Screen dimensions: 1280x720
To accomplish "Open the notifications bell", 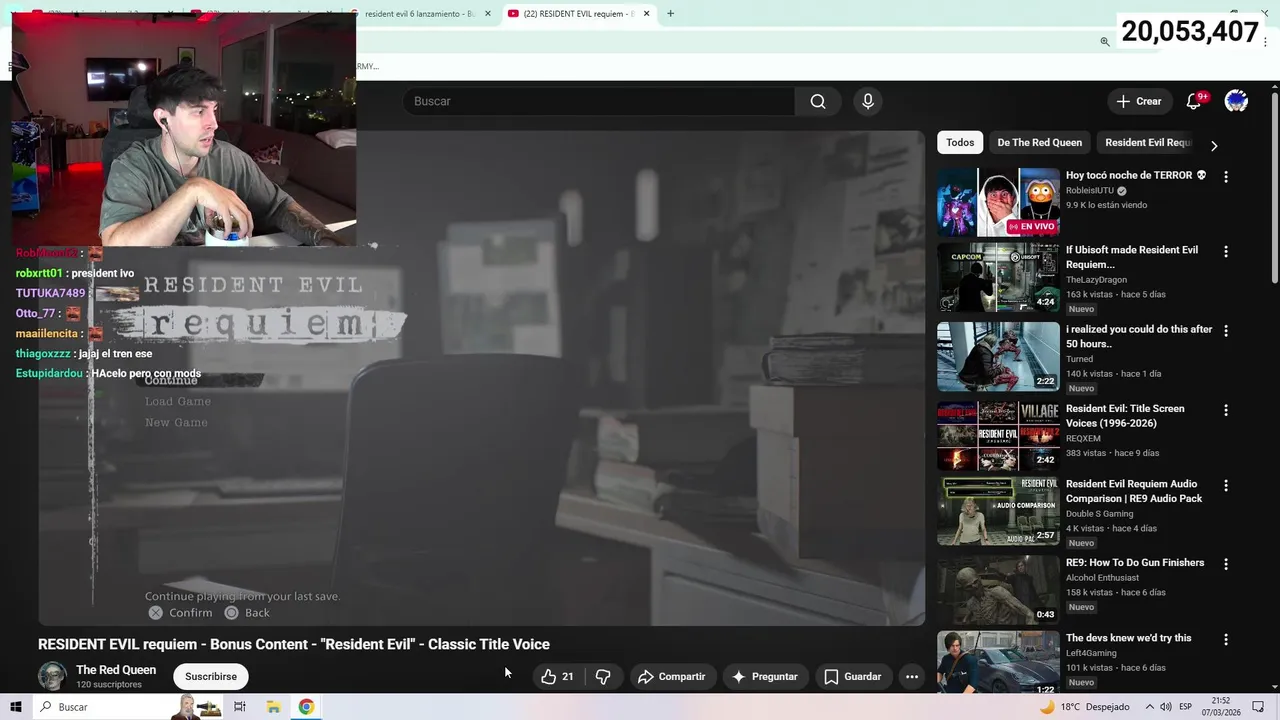I will click(x=1193, y=101).
